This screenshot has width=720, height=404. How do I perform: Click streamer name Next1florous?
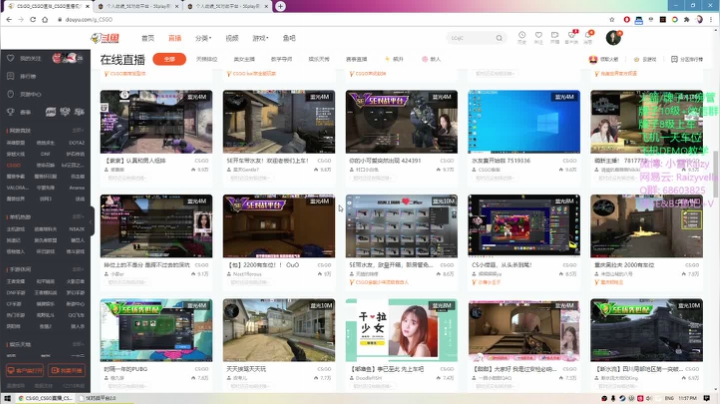pos(247,274)
